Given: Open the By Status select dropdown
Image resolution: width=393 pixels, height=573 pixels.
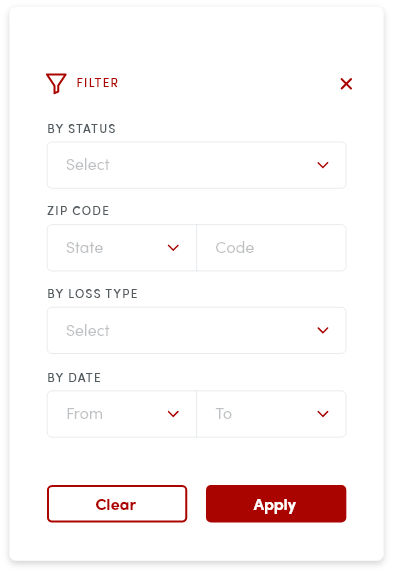Looking at the screenshot, I should click(197, 165).
